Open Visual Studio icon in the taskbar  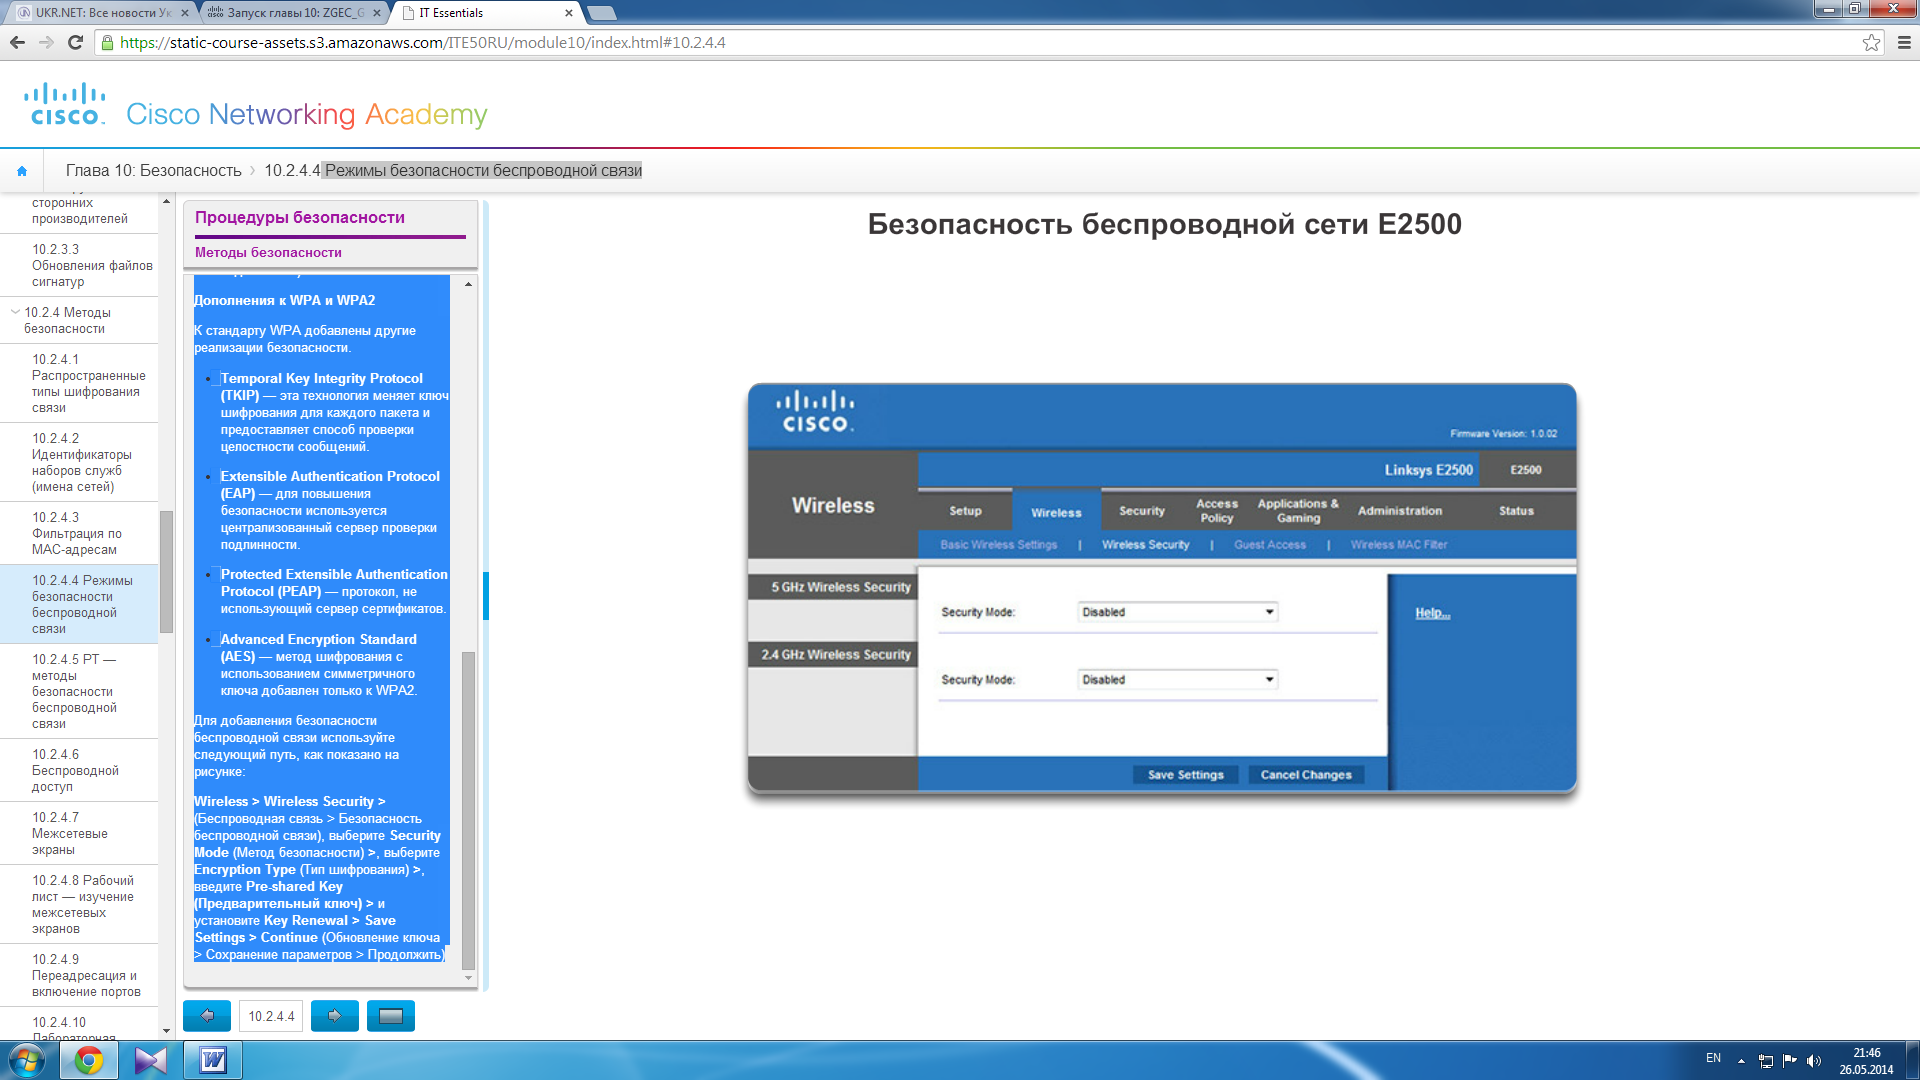tap(151, 1060)
